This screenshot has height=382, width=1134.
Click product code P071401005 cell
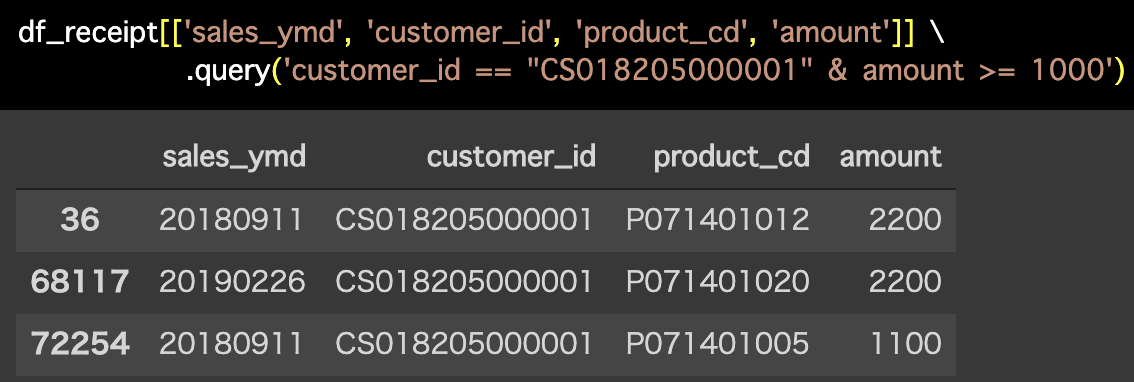717,344
